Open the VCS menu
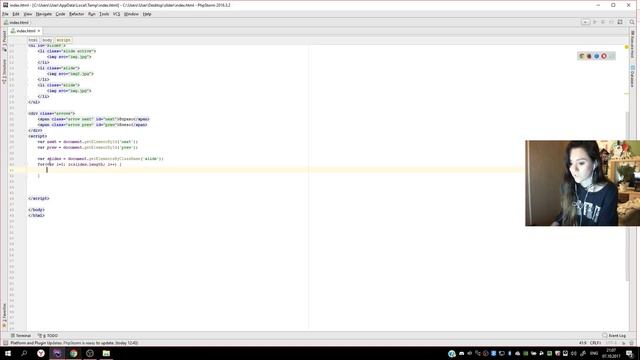The image size is (640, 360). coord(116,14)
